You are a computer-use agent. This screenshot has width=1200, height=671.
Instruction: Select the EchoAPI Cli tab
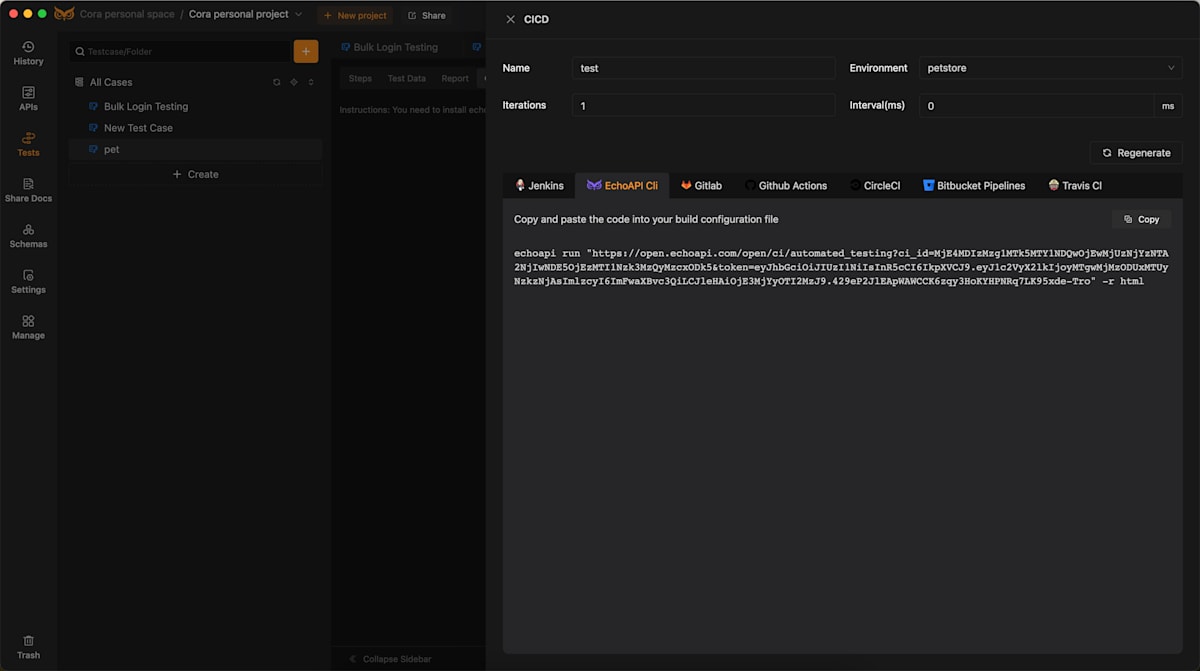point(622,185)
